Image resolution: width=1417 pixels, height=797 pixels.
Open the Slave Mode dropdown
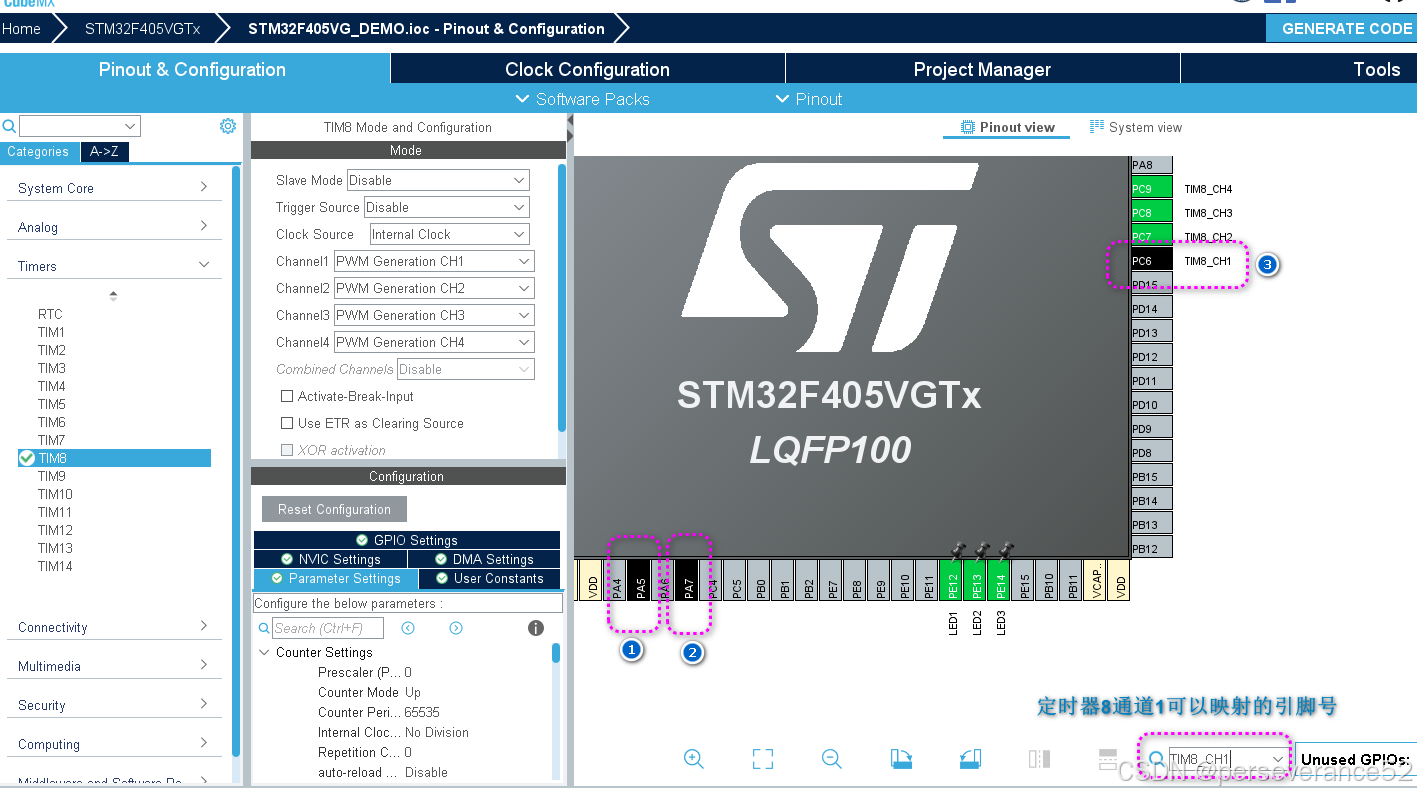click(x=438, y=180)
